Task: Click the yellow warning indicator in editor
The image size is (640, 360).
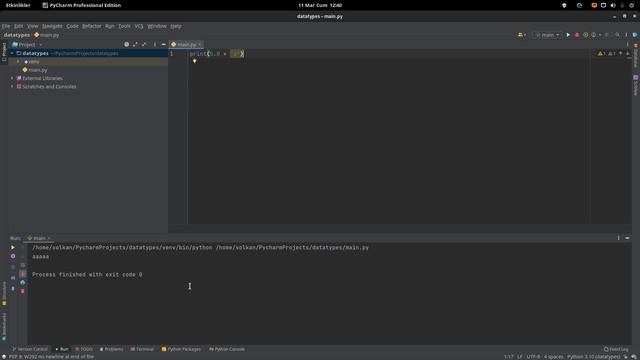Action: pos(601,53)
